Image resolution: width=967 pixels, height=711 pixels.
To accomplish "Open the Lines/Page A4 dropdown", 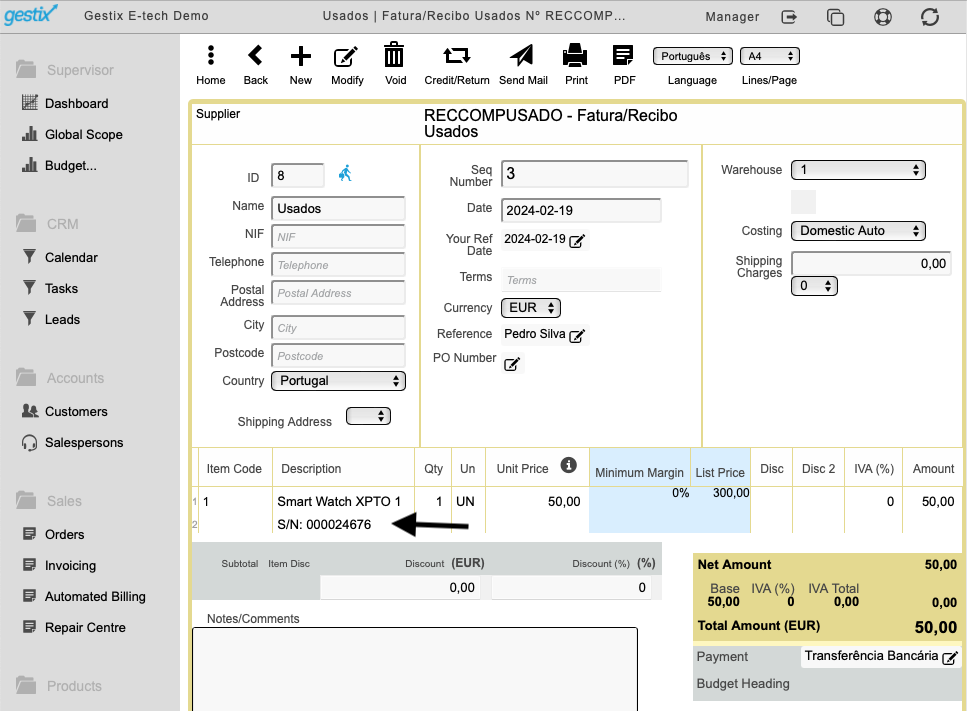I will (x=770, y=56).
